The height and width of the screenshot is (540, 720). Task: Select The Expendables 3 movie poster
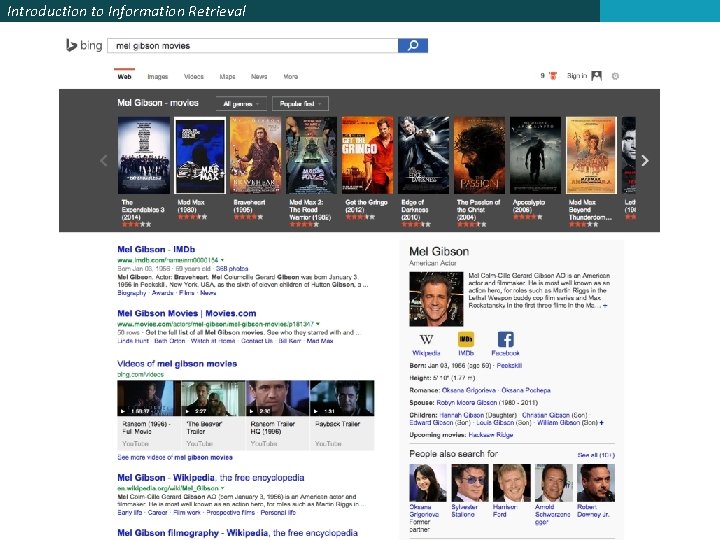tap(144, 155)
